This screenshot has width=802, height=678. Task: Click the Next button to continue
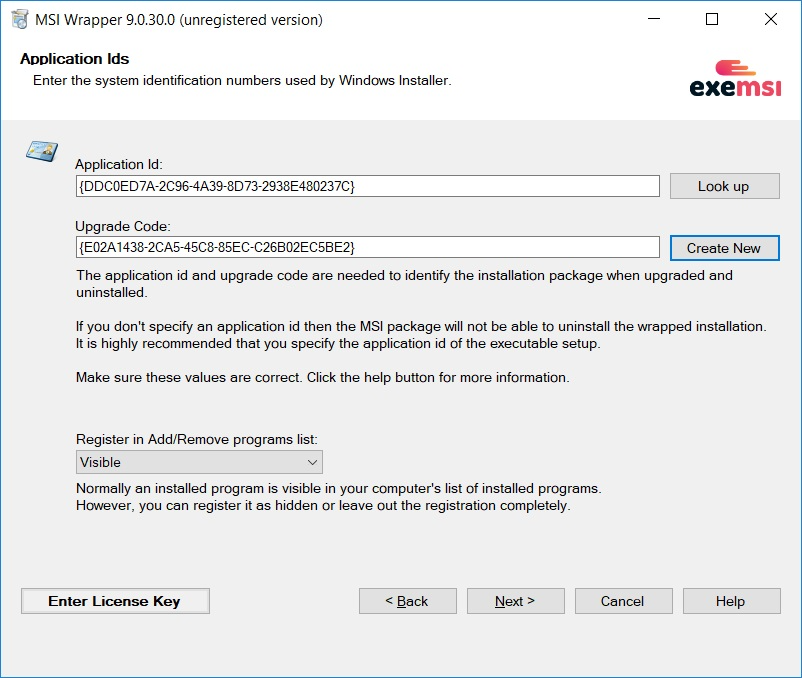click(515, 601)
